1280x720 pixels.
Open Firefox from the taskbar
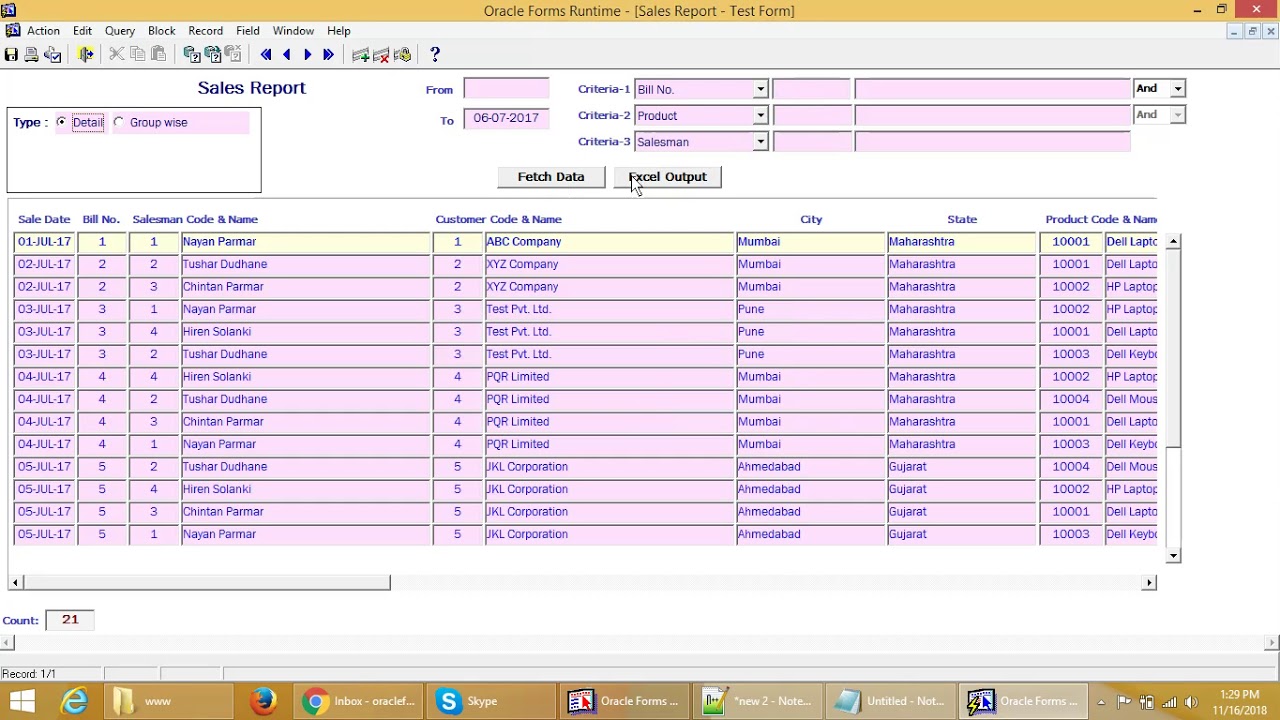[264, 701]
